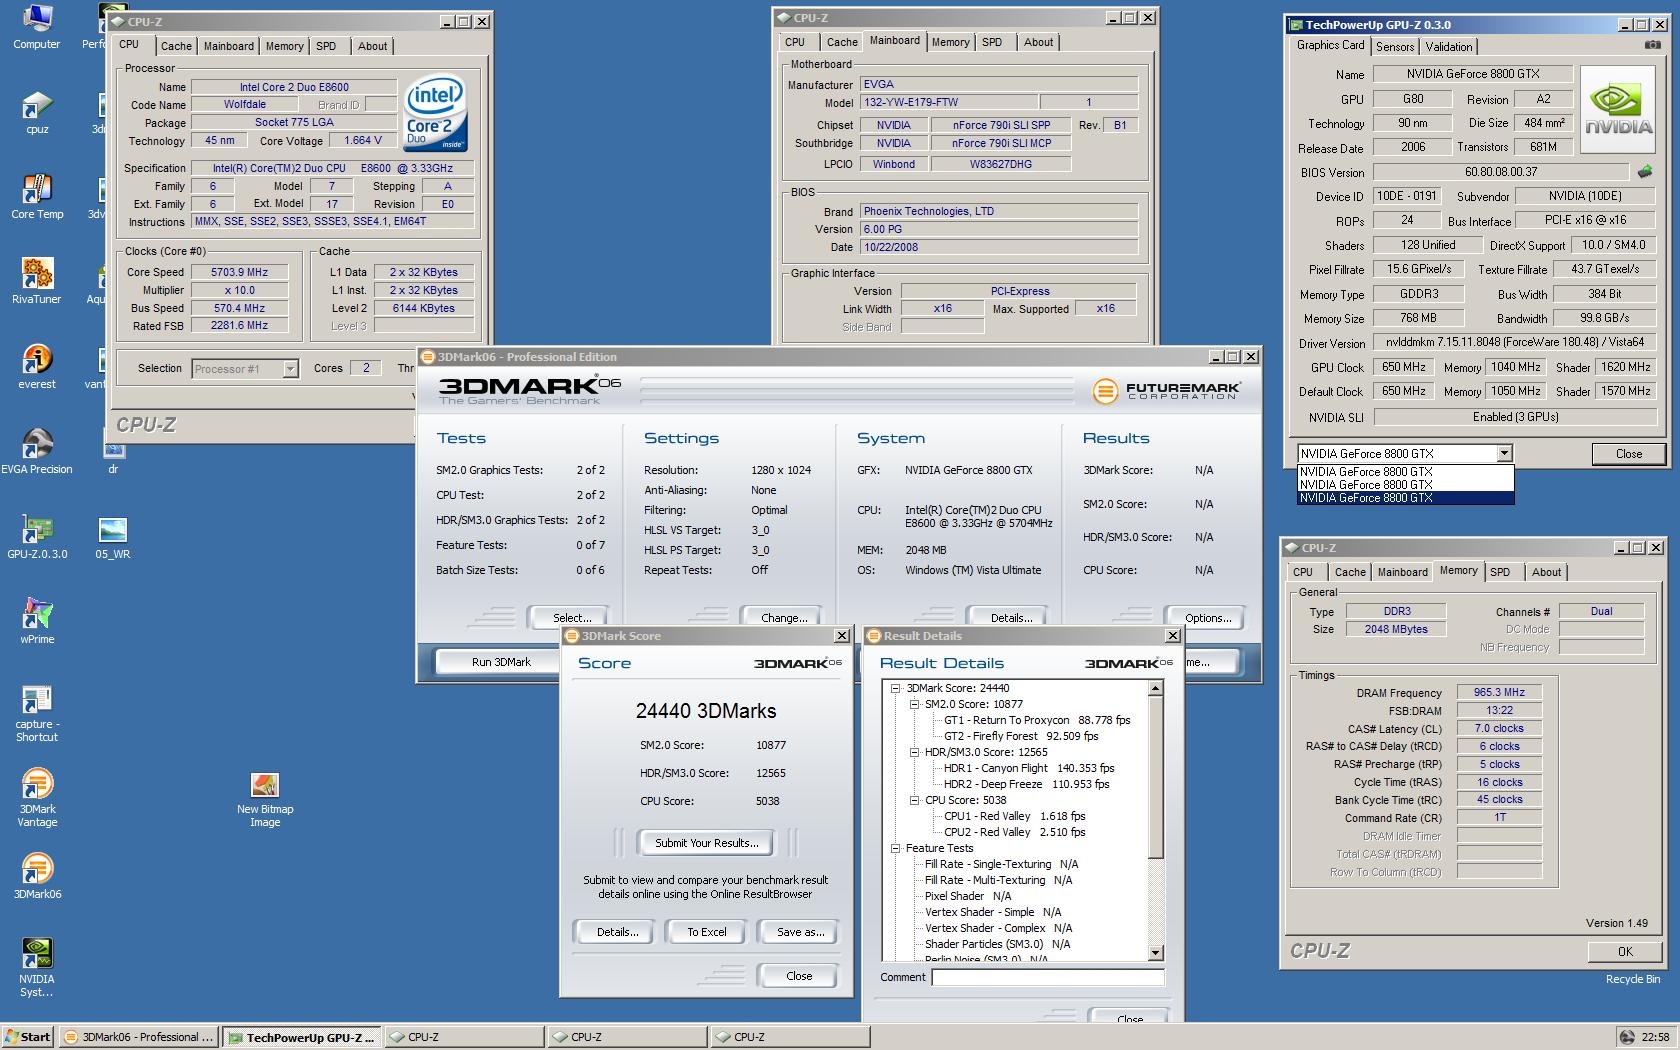Viewport: 1680px width, 1050px height.
Task: Switch to the Cache tab in CPU-Z processor window
Action: 176,46
